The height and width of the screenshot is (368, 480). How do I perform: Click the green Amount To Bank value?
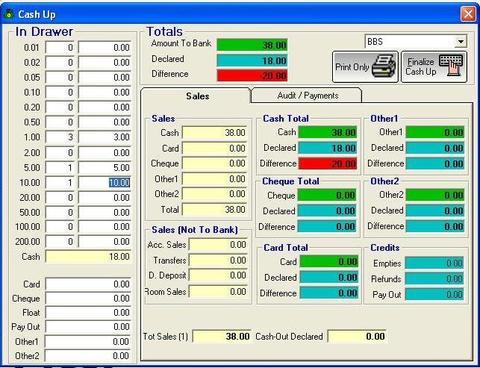[x=252, y=45]
